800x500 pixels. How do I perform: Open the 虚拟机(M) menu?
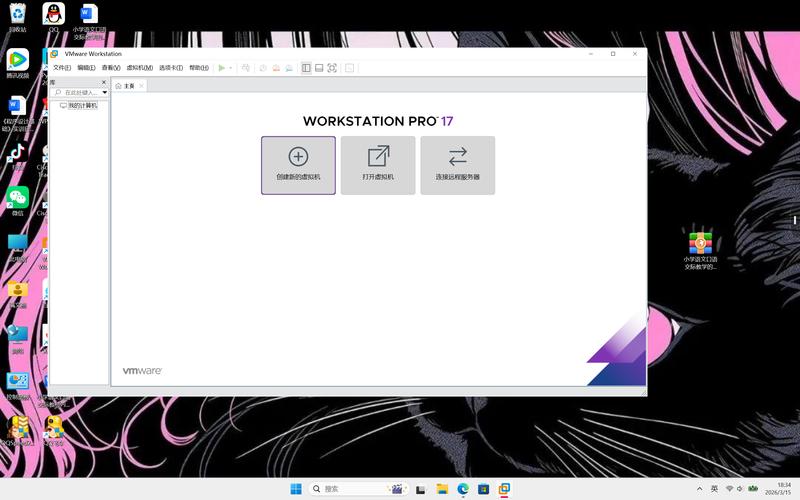[139, 68]
